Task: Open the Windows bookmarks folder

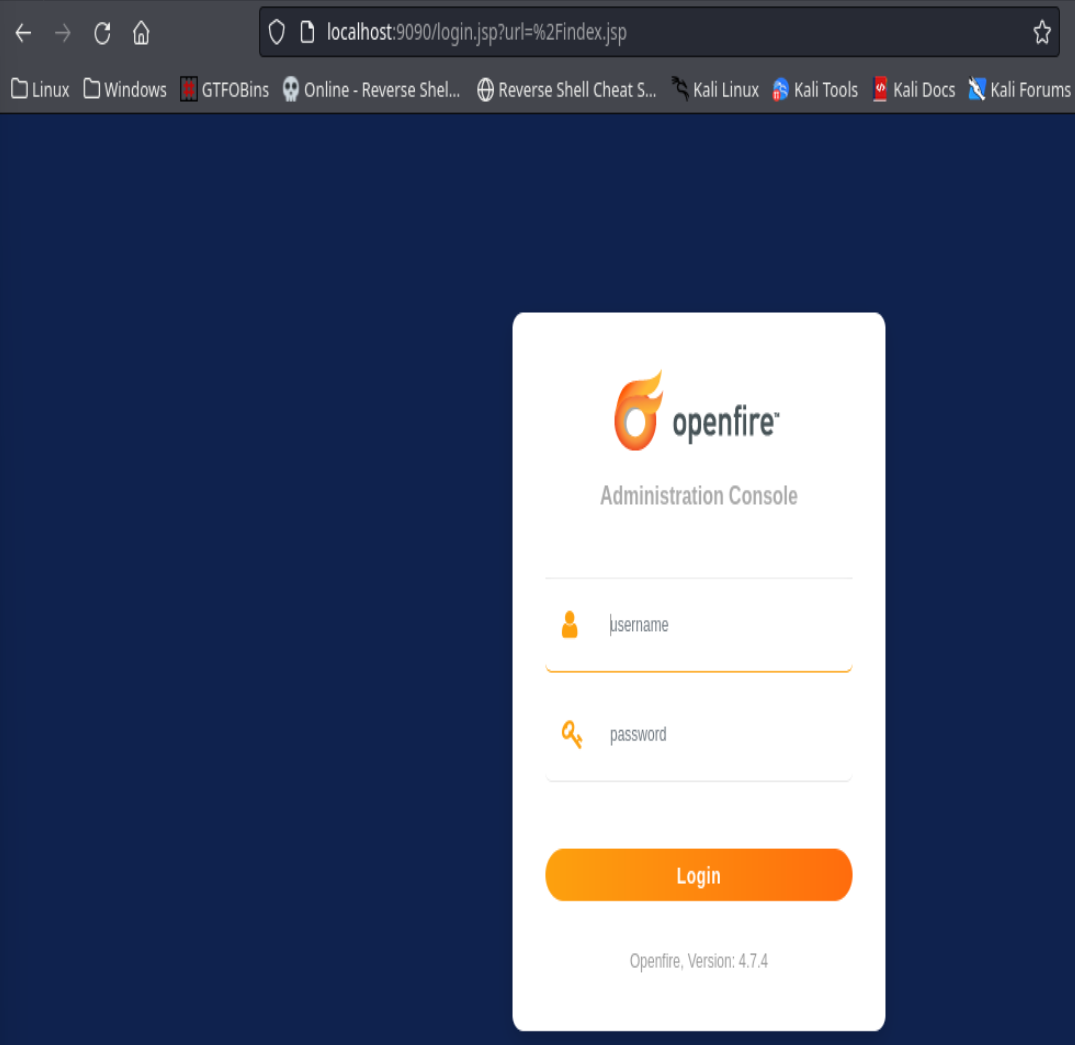Action: [125, 90]
